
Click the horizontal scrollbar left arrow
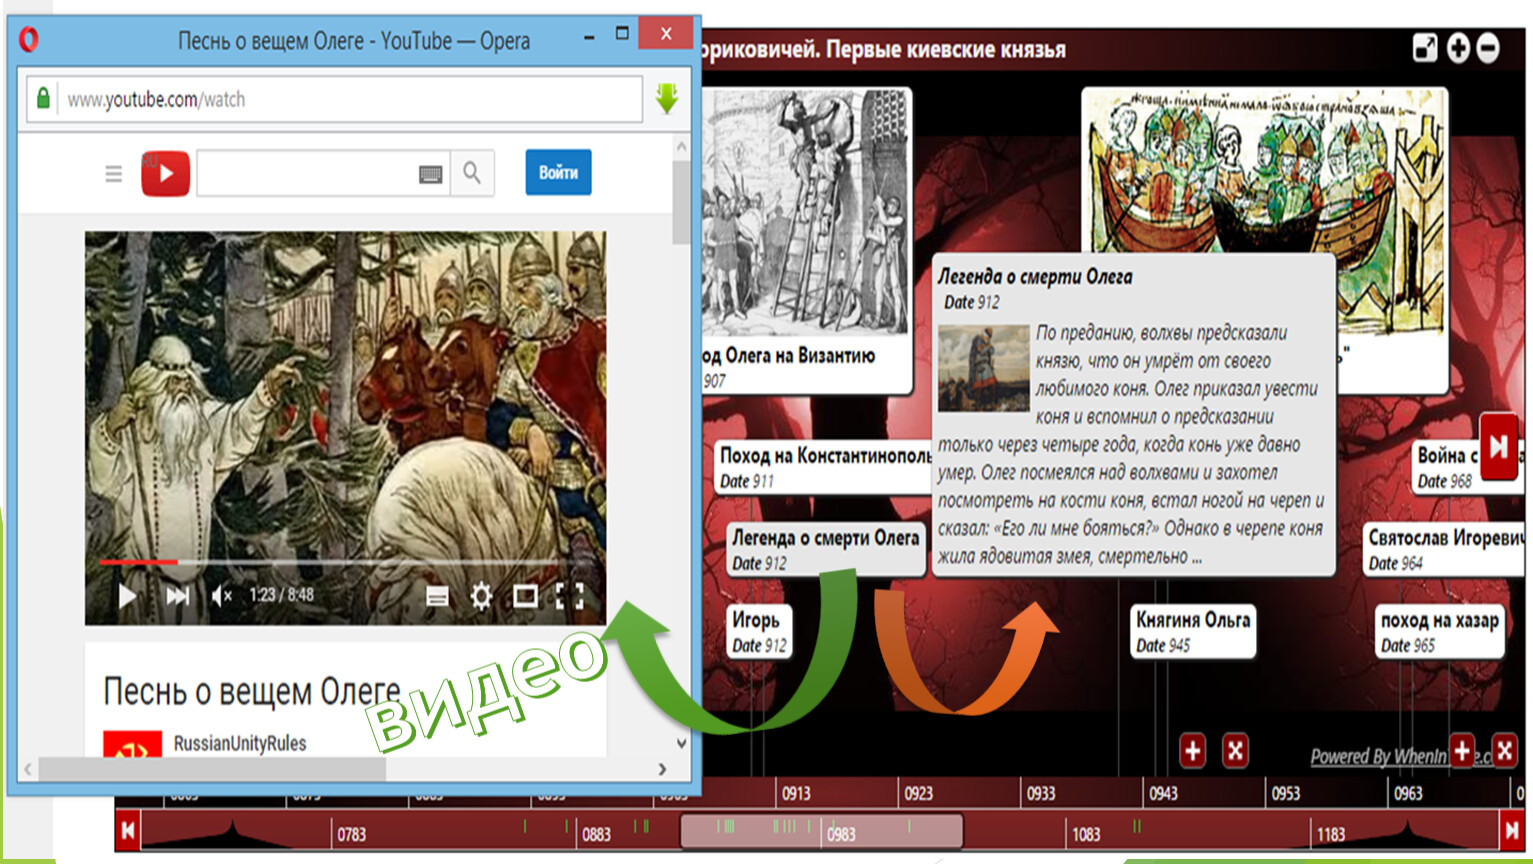(28, 769)
